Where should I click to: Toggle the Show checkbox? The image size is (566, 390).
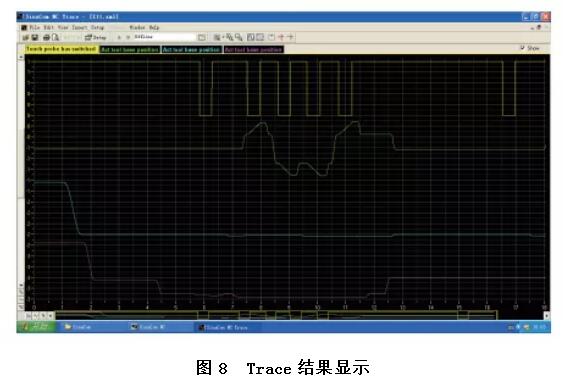coord(522,48)
